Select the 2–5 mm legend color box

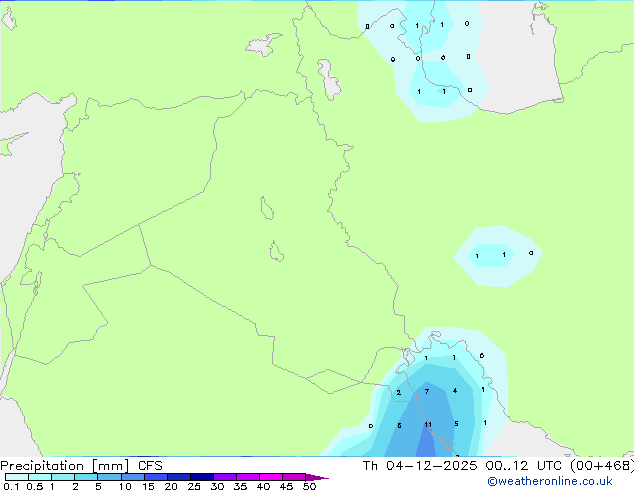[x=86, y=477]
